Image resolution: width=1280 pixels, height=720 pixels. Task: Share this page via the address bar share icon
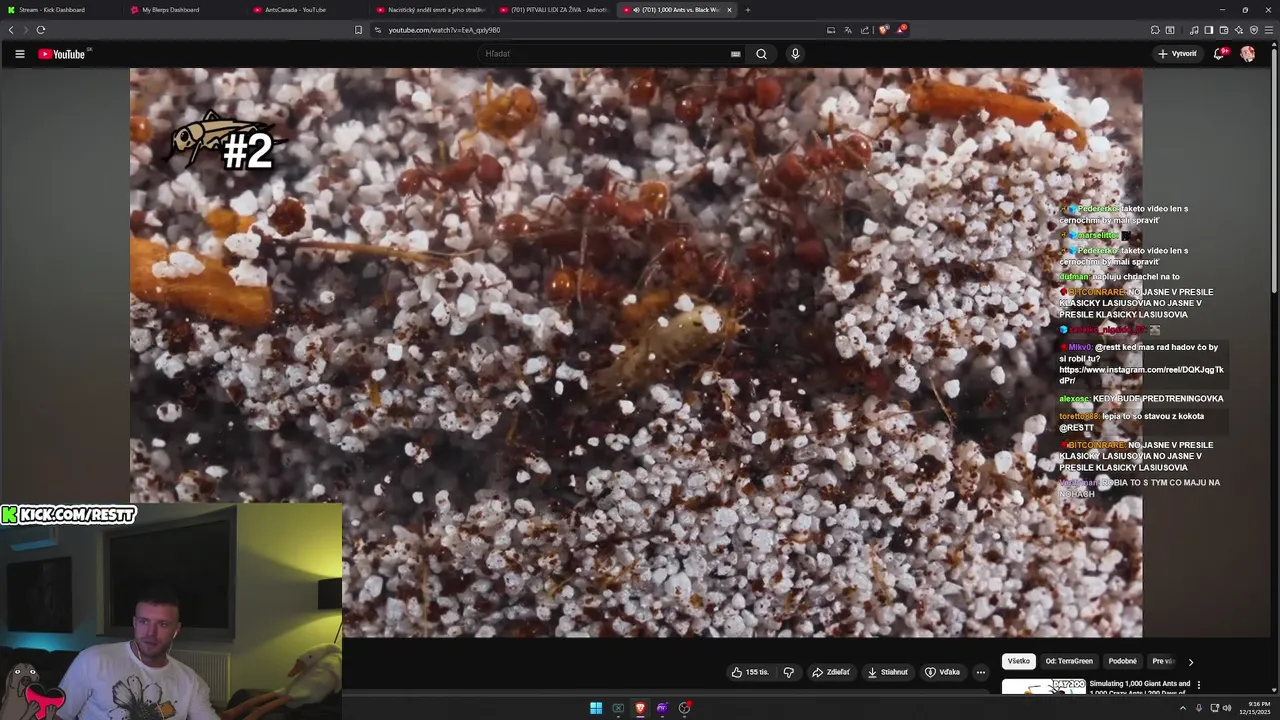coord(863,30)
